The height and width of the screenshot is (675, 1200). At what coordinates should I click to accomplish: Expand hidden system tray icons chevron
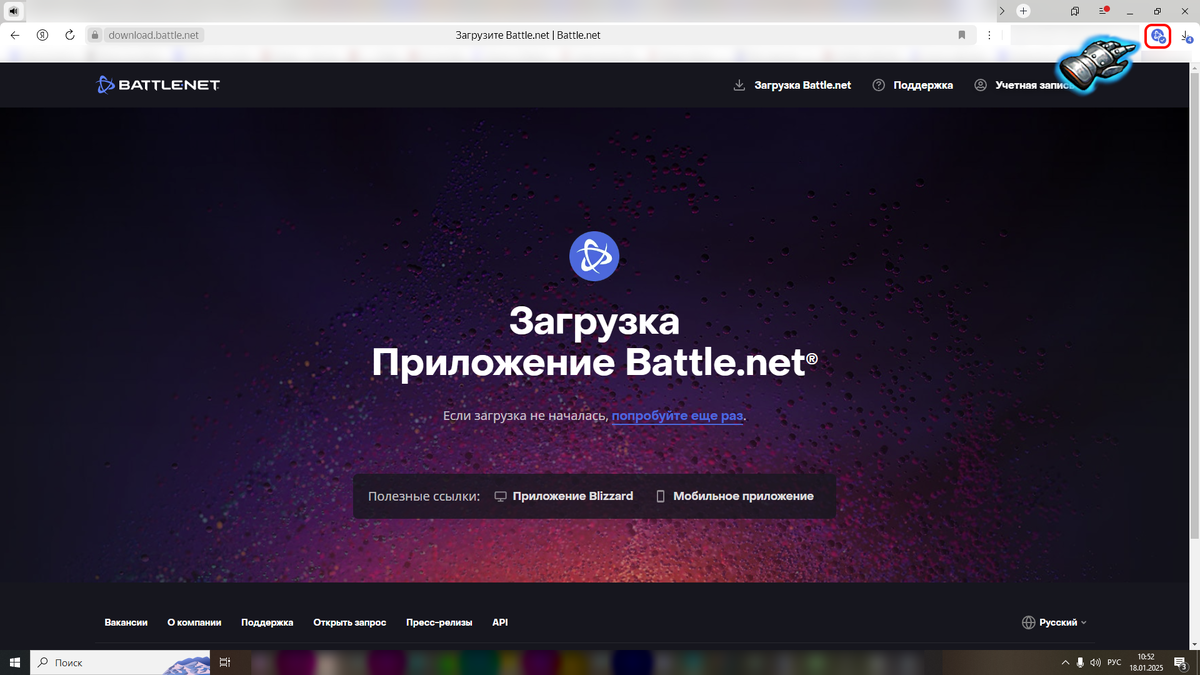pos(1064,662)
